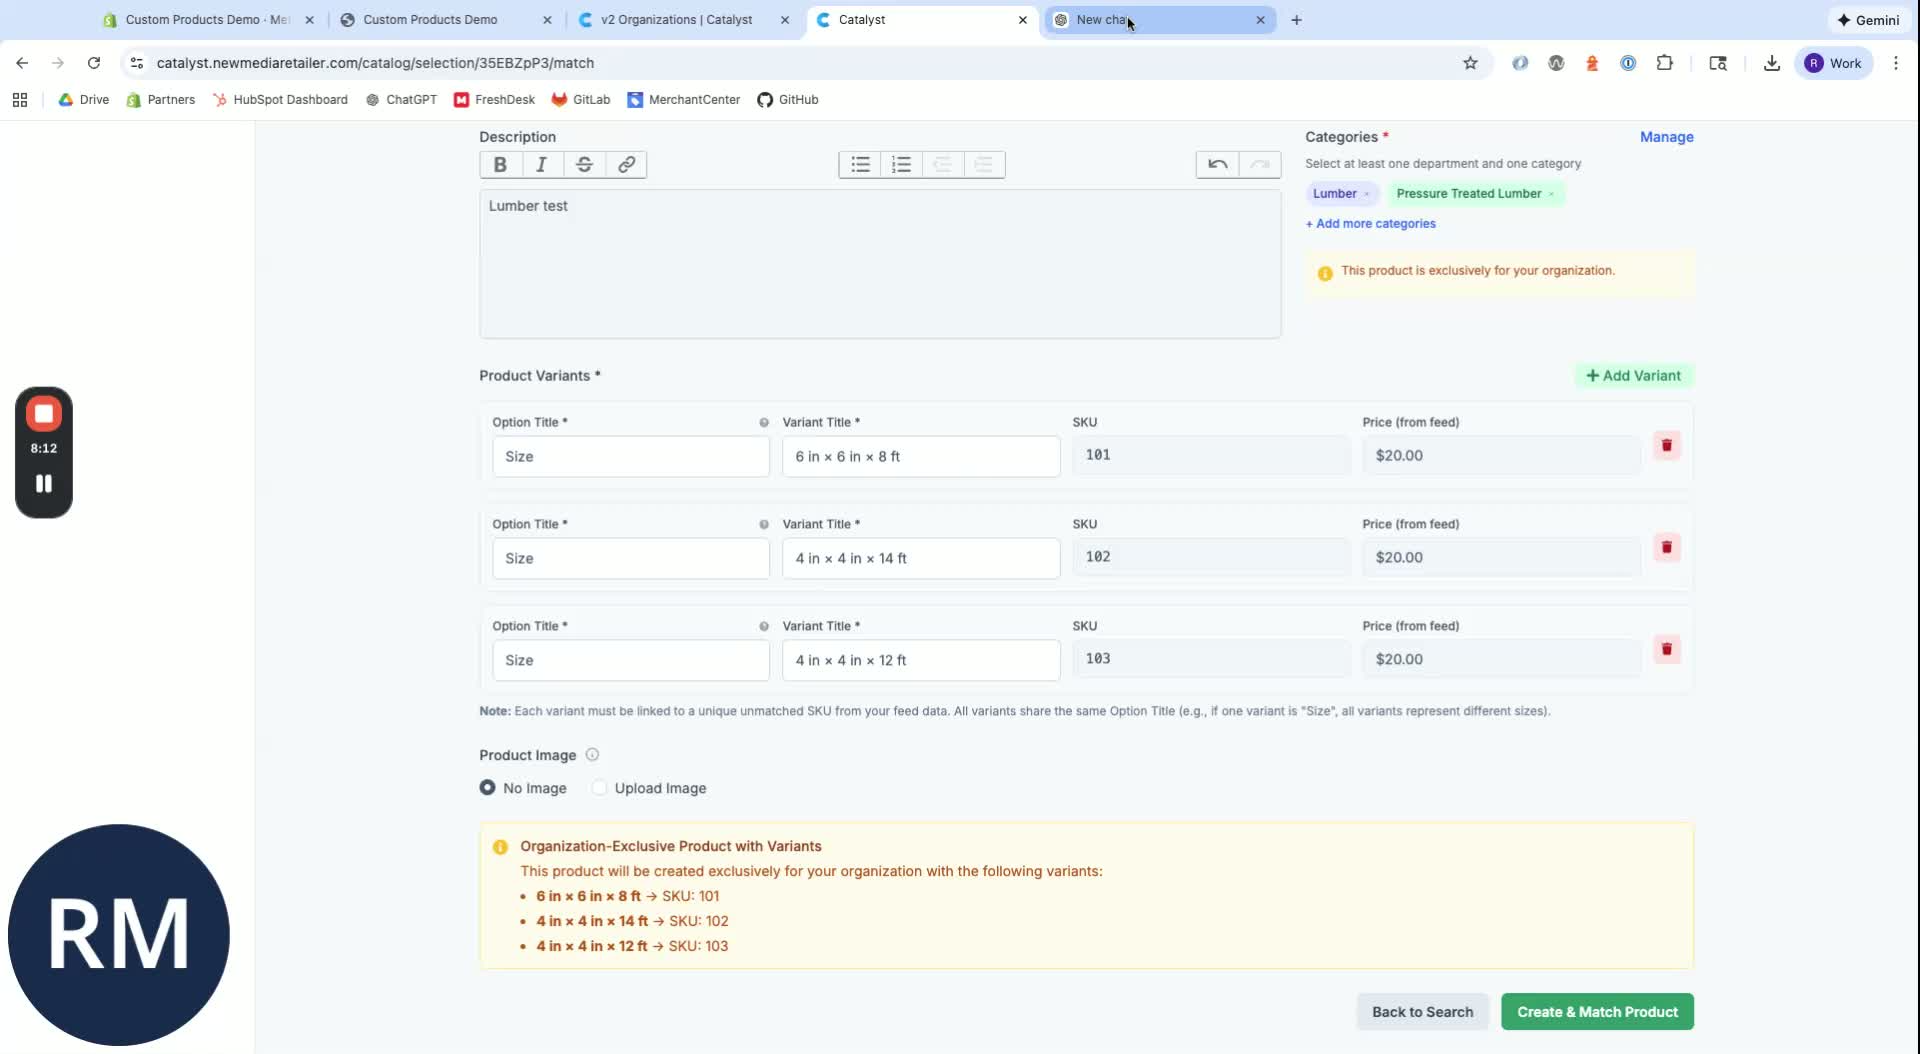Close the Catalyst browser tab
Screen dimensions: 1920x1054
[x=1022, y=20]
